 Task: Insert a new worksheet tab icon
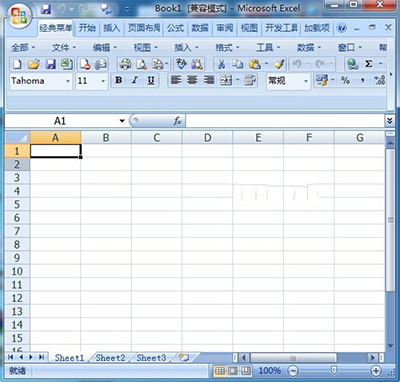[184, 358]
